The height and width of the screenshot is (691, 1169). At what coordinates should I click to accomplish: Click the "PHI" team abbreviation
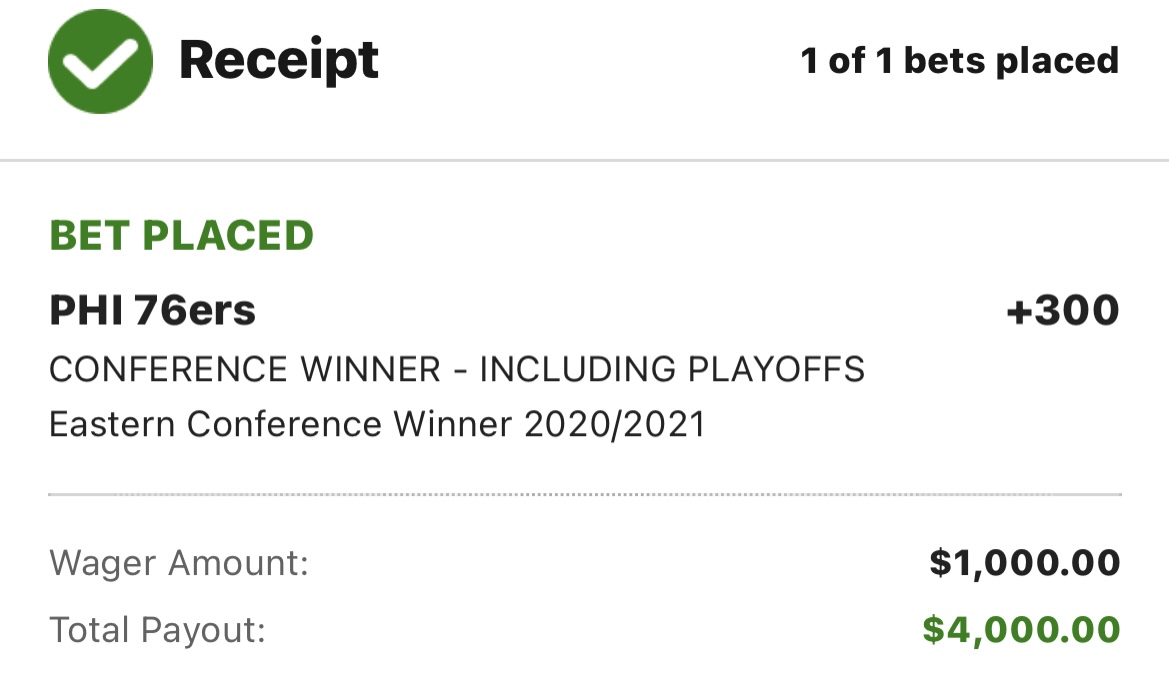coord(83,311)
